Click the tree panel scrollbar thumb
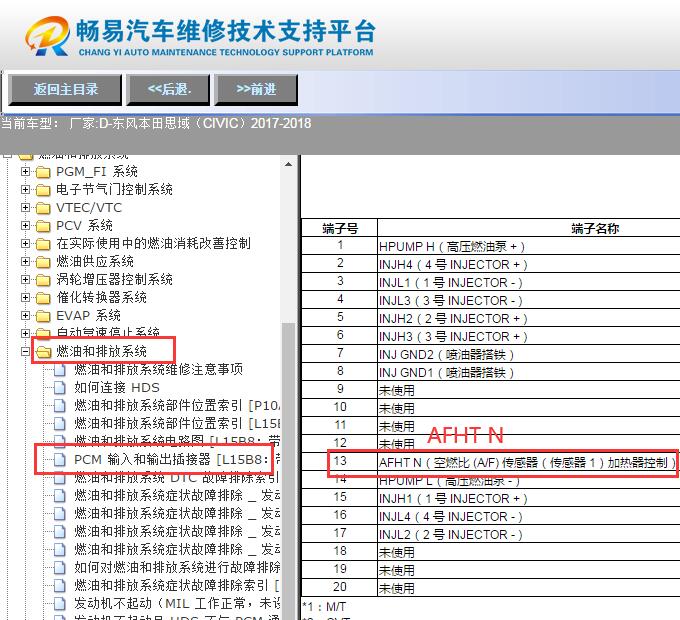This screenshot has width=680, height=620. click(x=288, y=470)
